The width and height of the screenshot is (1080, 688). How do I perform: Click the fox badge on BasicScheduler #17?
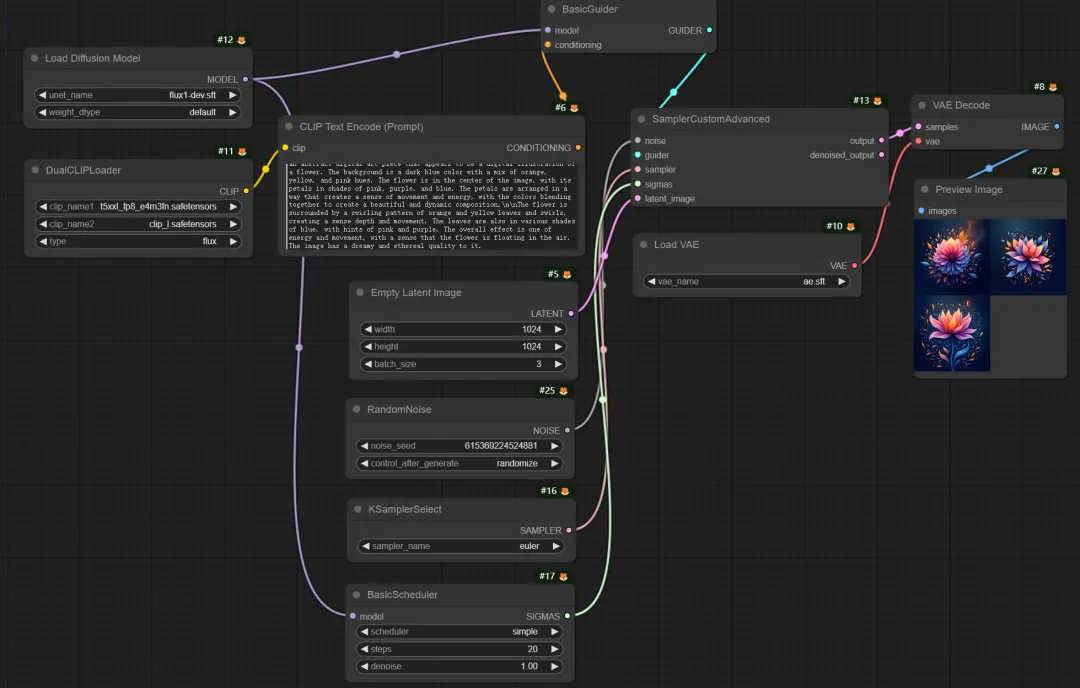pyautogui.click(x=563, y=576)
